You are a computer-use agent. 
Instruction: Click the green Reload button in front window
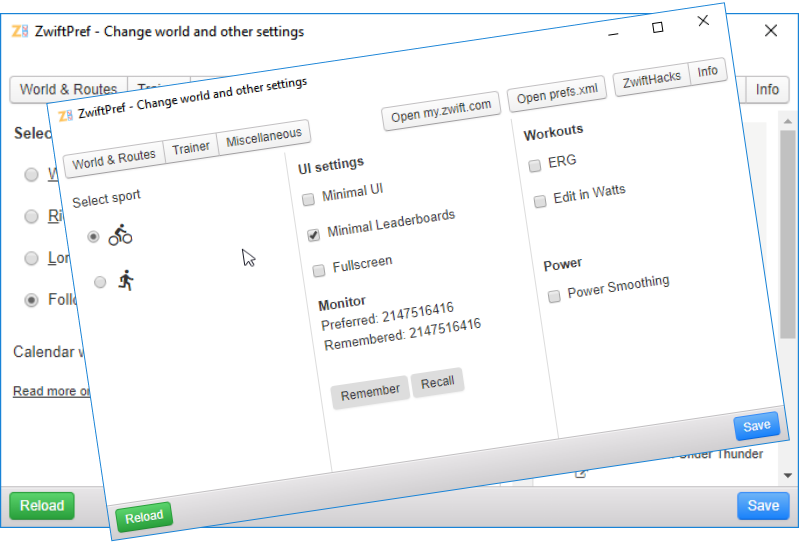click(x=144, y=517)
